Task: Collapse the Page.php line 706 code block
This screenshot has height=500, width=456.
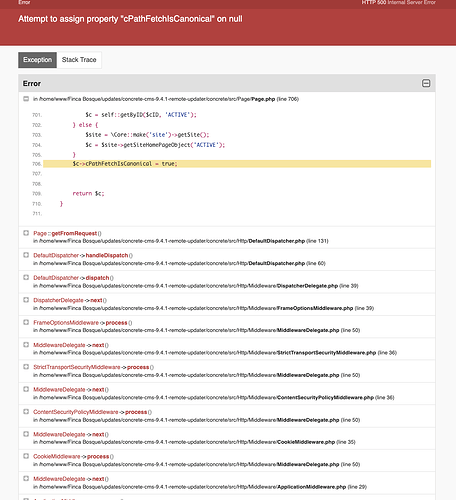Action: point(26,99)
